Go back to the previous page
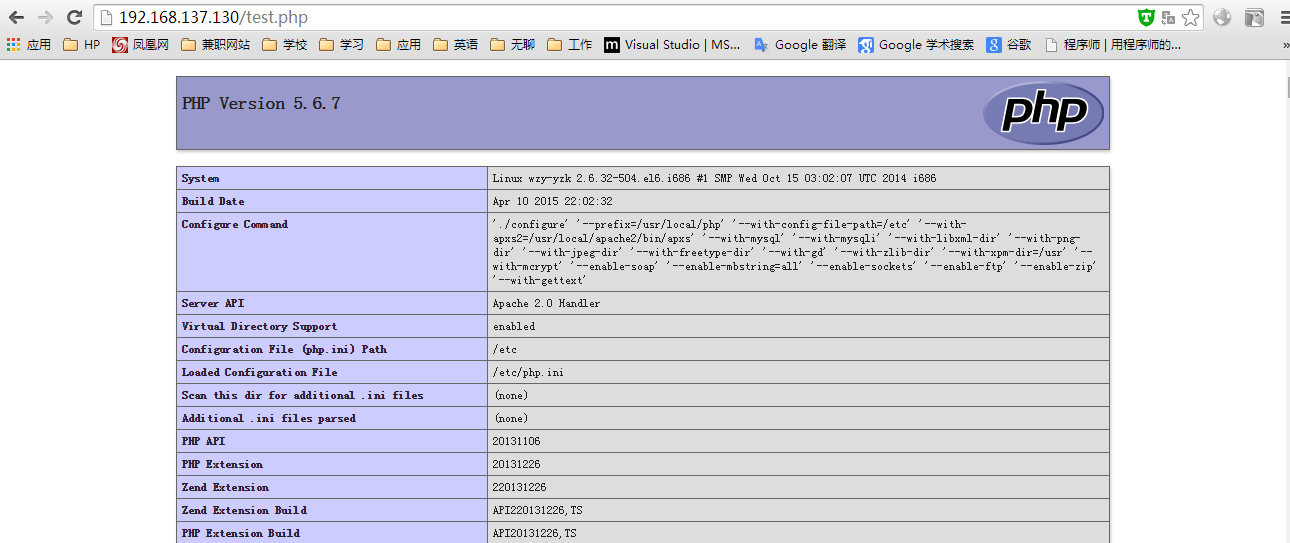 17,17
